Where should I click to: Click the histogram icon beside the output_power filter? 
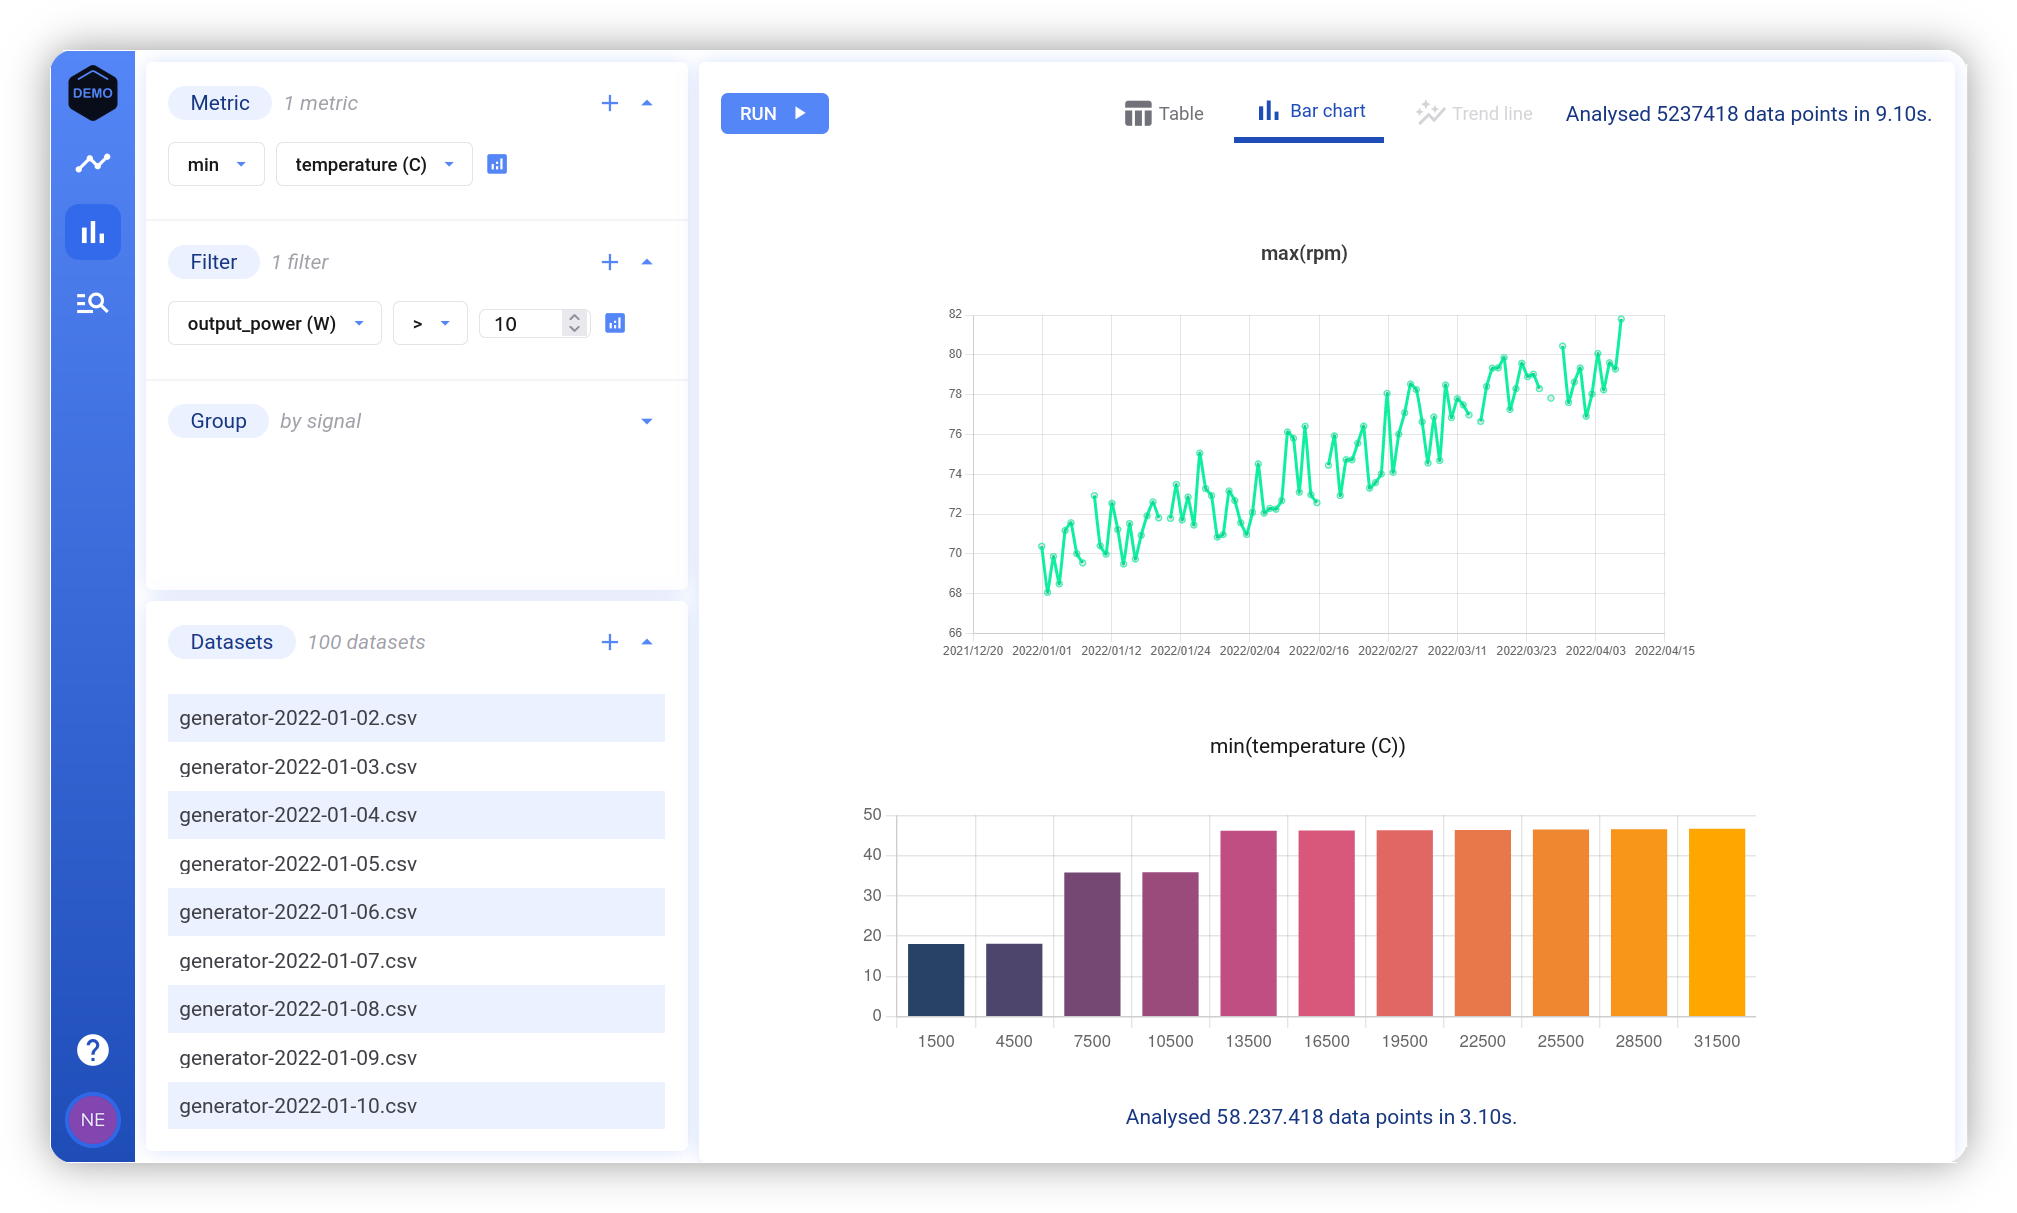pyautogui.click(x=615, y=322)
